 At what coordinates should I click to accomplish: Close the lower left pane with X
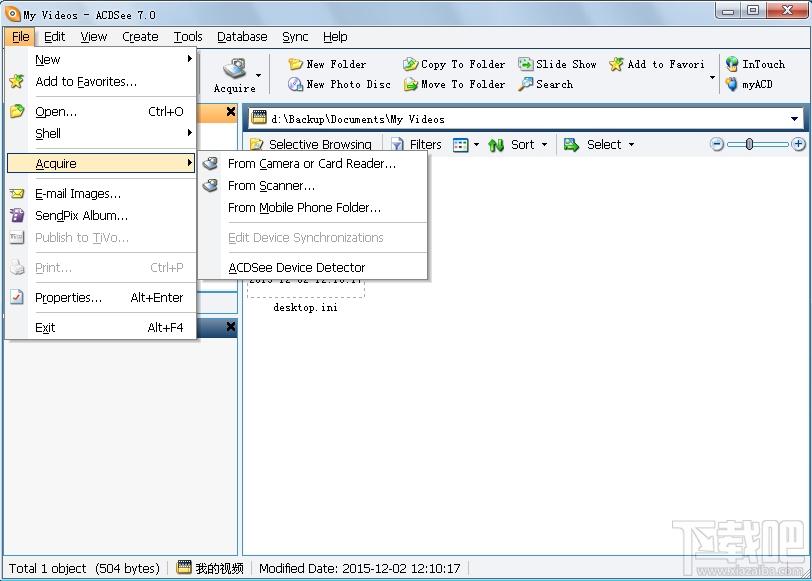point(231,326)
